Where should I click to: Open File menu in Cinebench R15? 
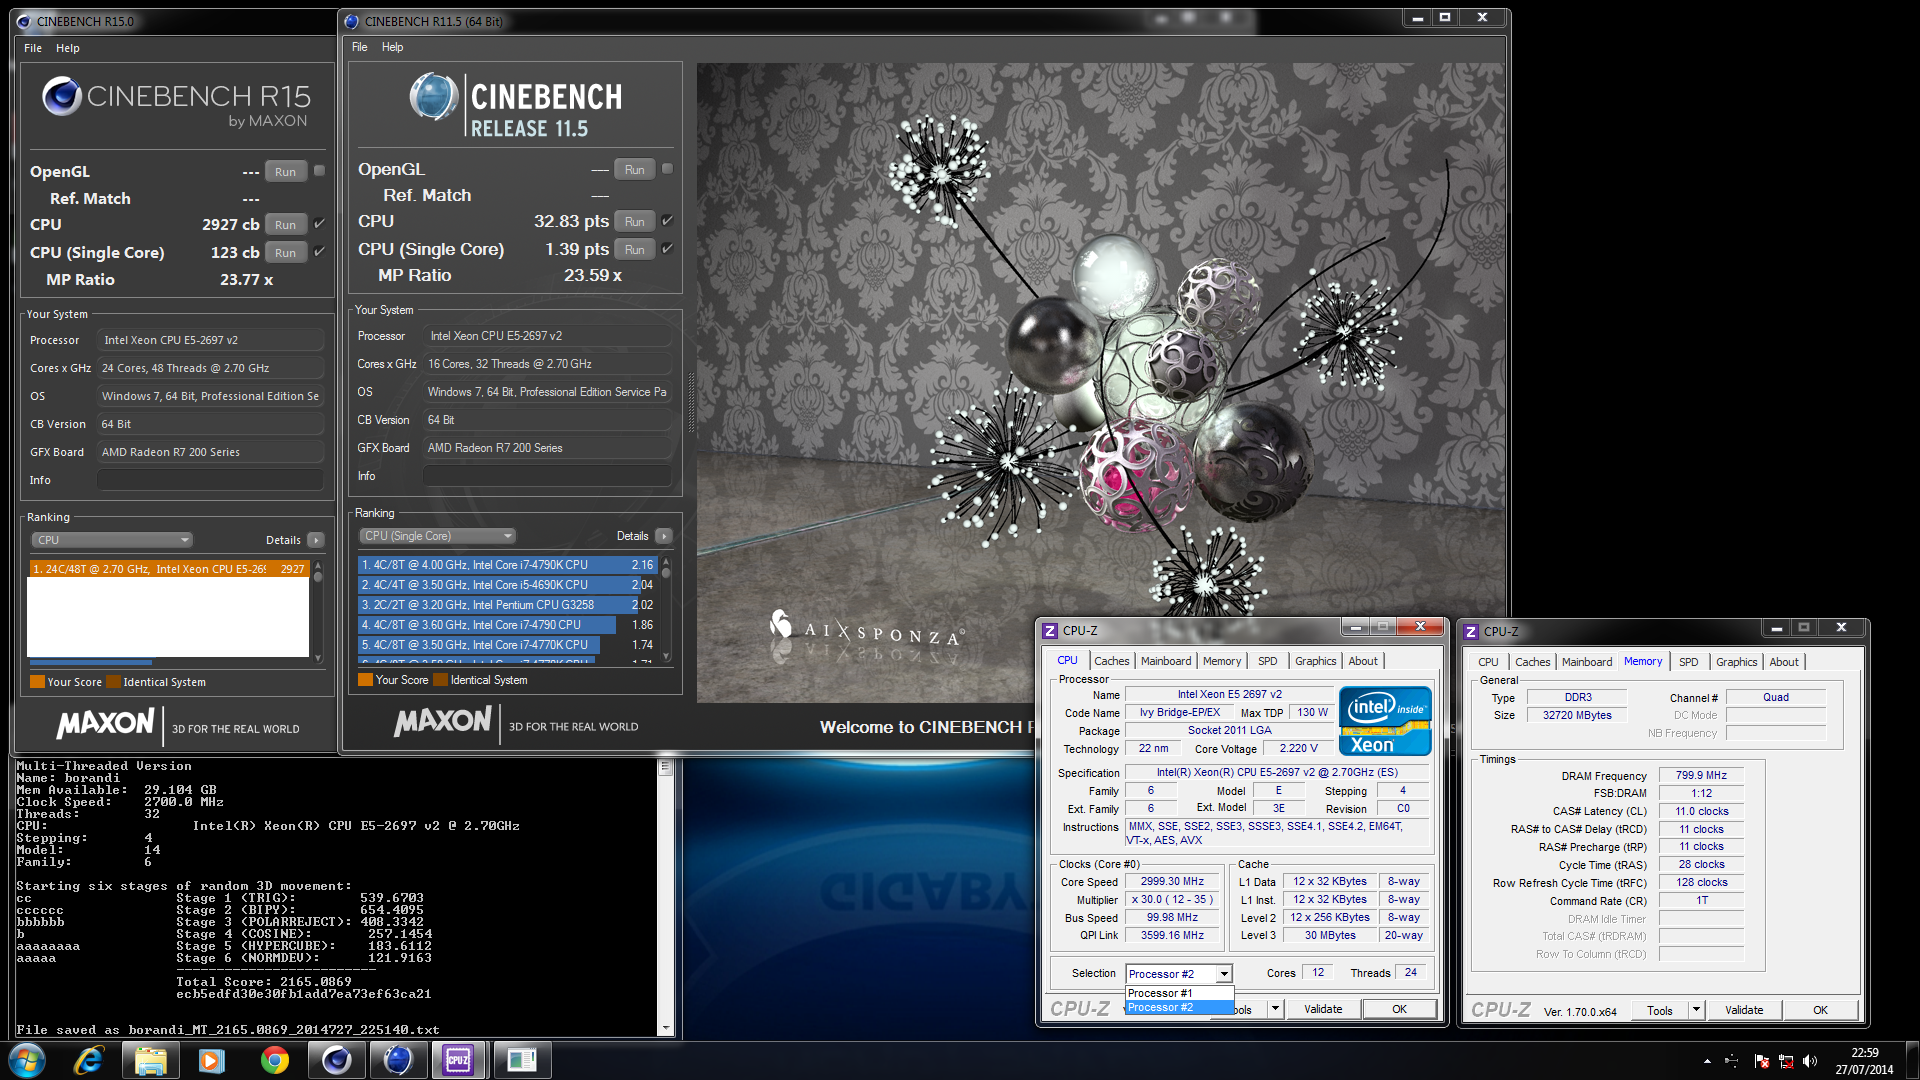33,48
